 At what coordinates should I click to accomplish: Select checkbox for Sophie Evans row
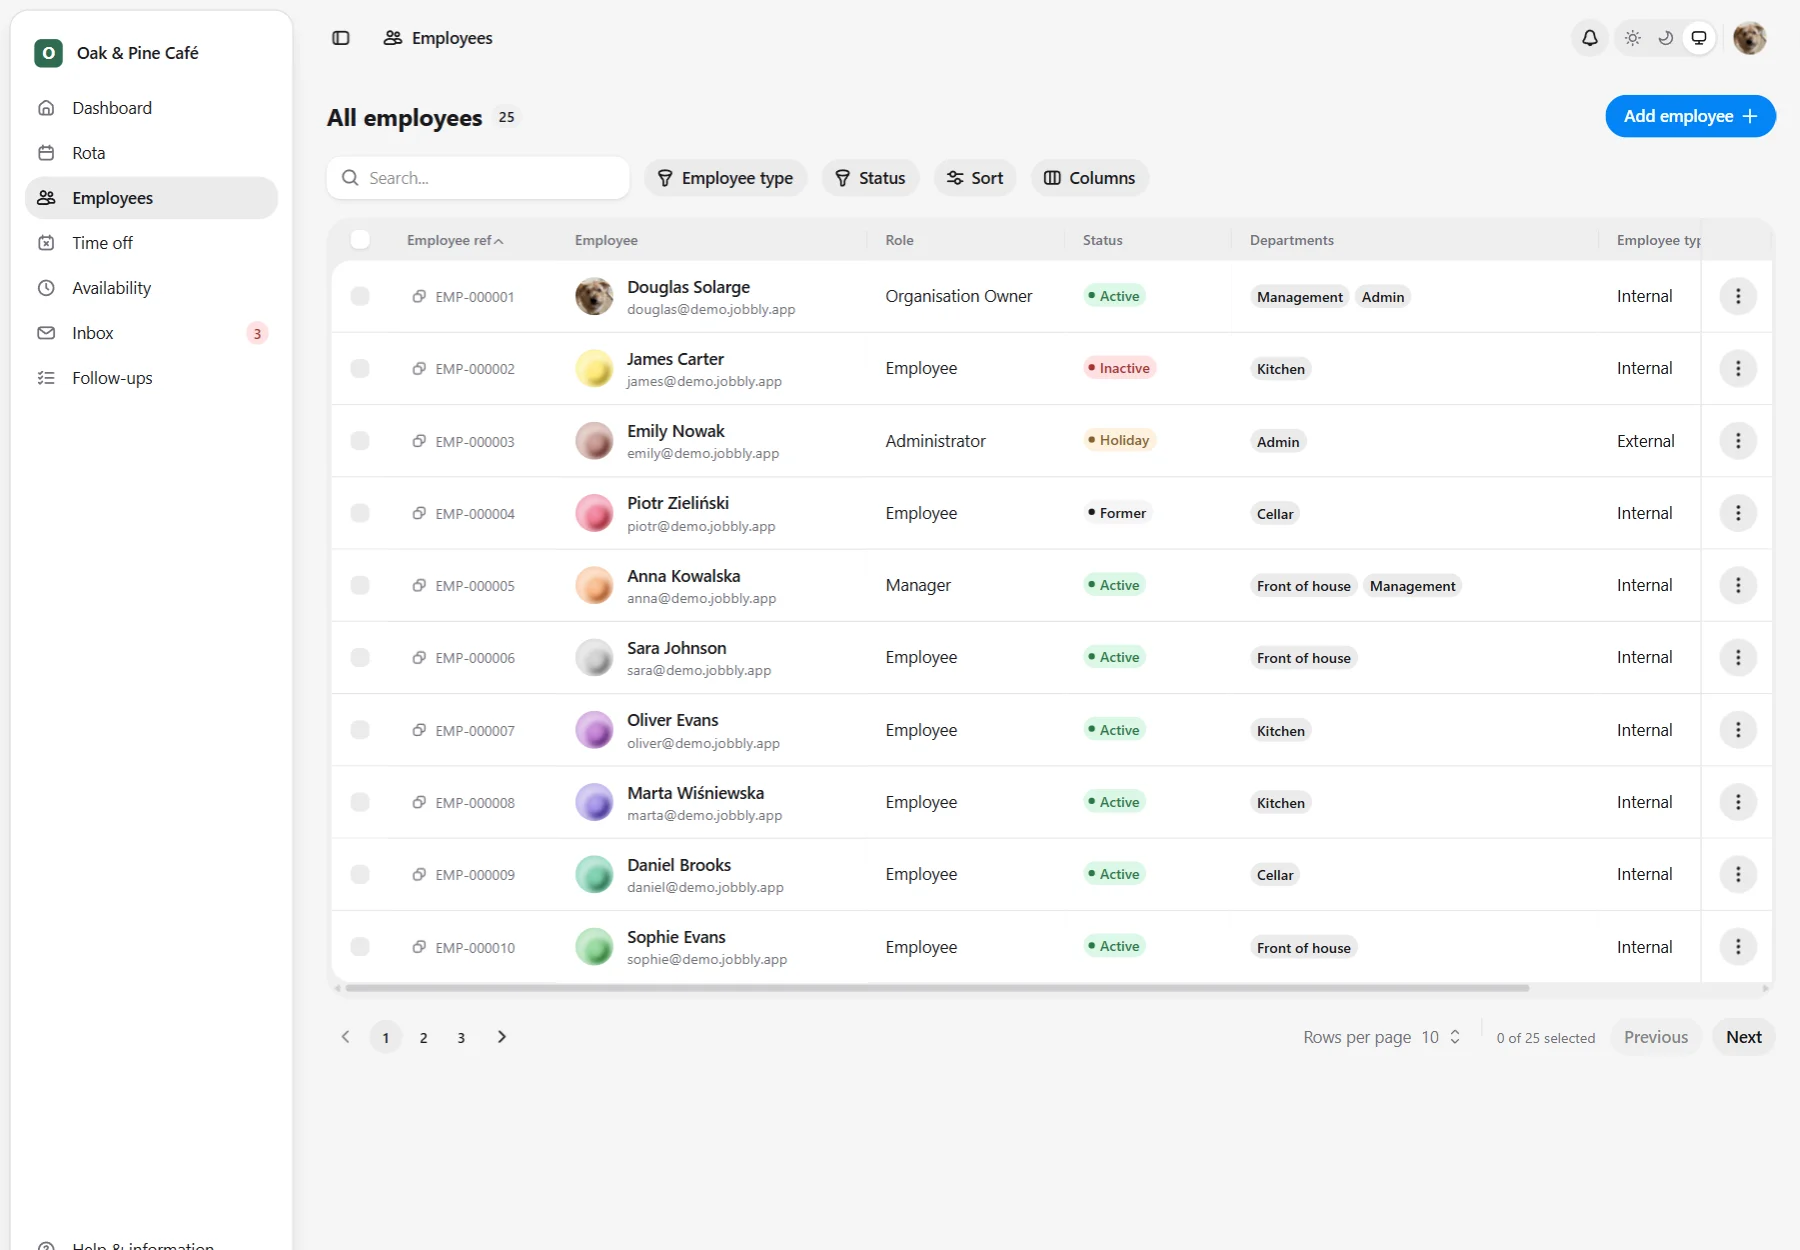[x=360, y=947]
